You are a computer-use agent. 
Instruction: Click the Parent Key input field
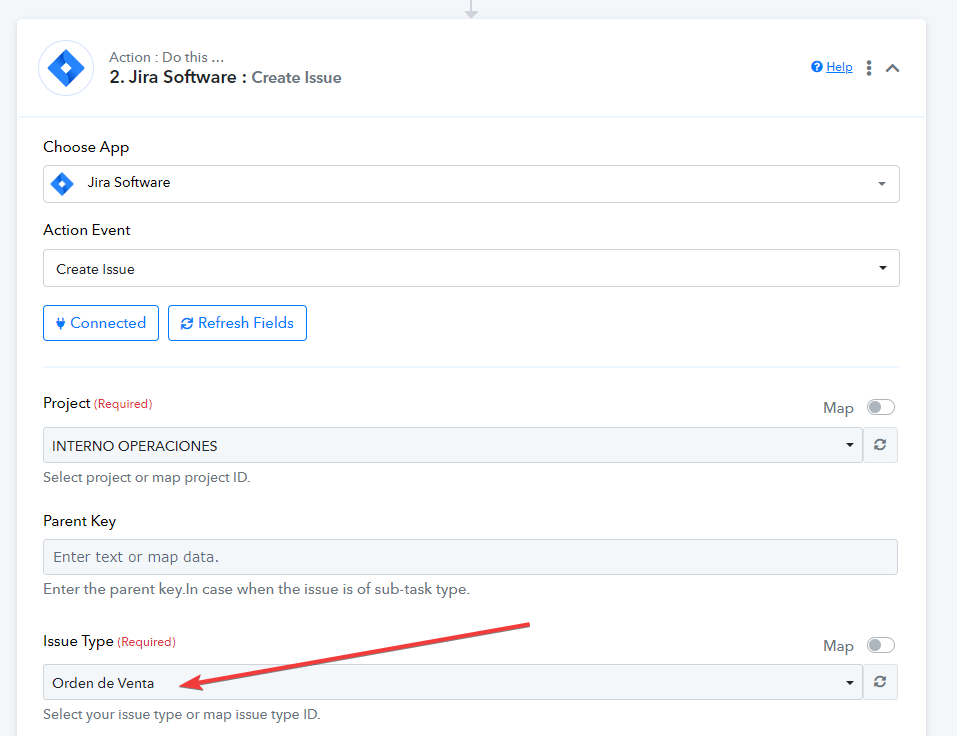pos(470,557)
